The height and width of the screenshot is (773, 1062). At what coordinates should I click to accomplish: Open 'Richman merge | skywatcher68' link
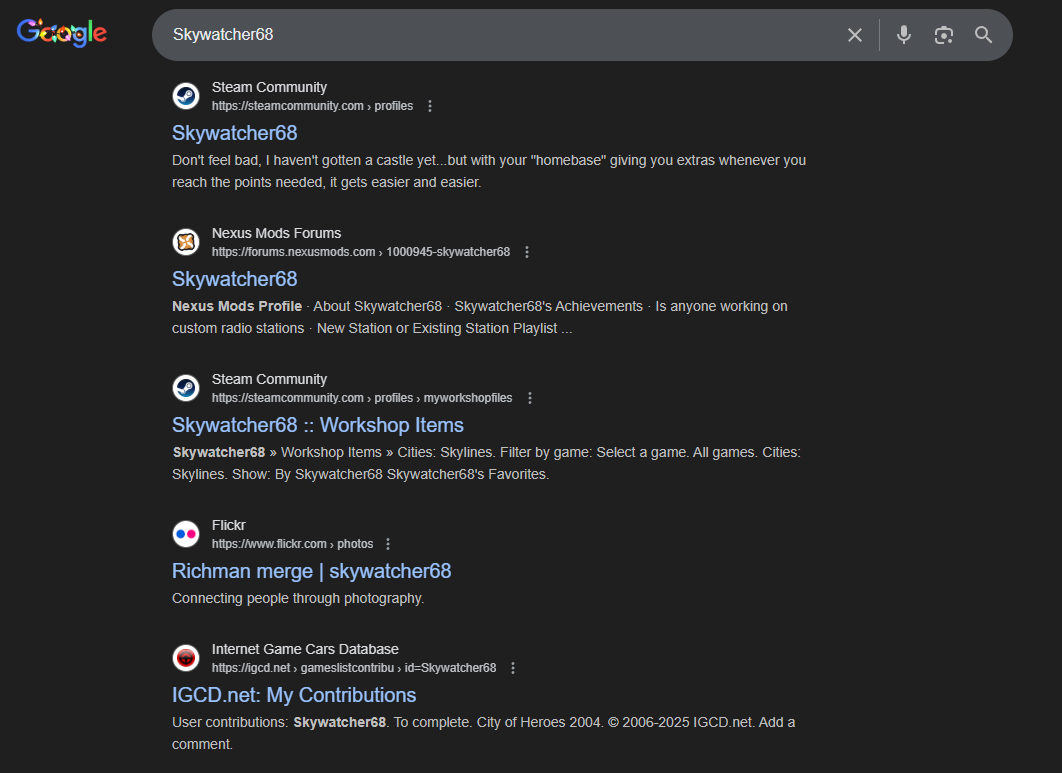pyautogui.click(x=312, y=571)
